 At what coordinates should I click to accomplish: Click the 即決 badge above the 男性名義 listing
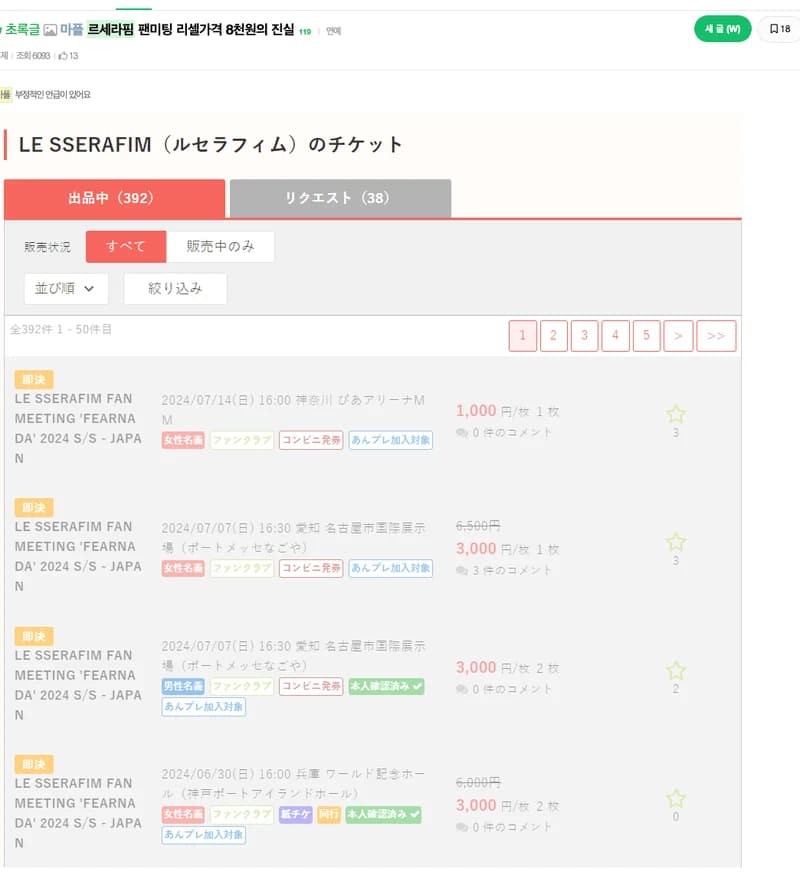click(34, 636)
